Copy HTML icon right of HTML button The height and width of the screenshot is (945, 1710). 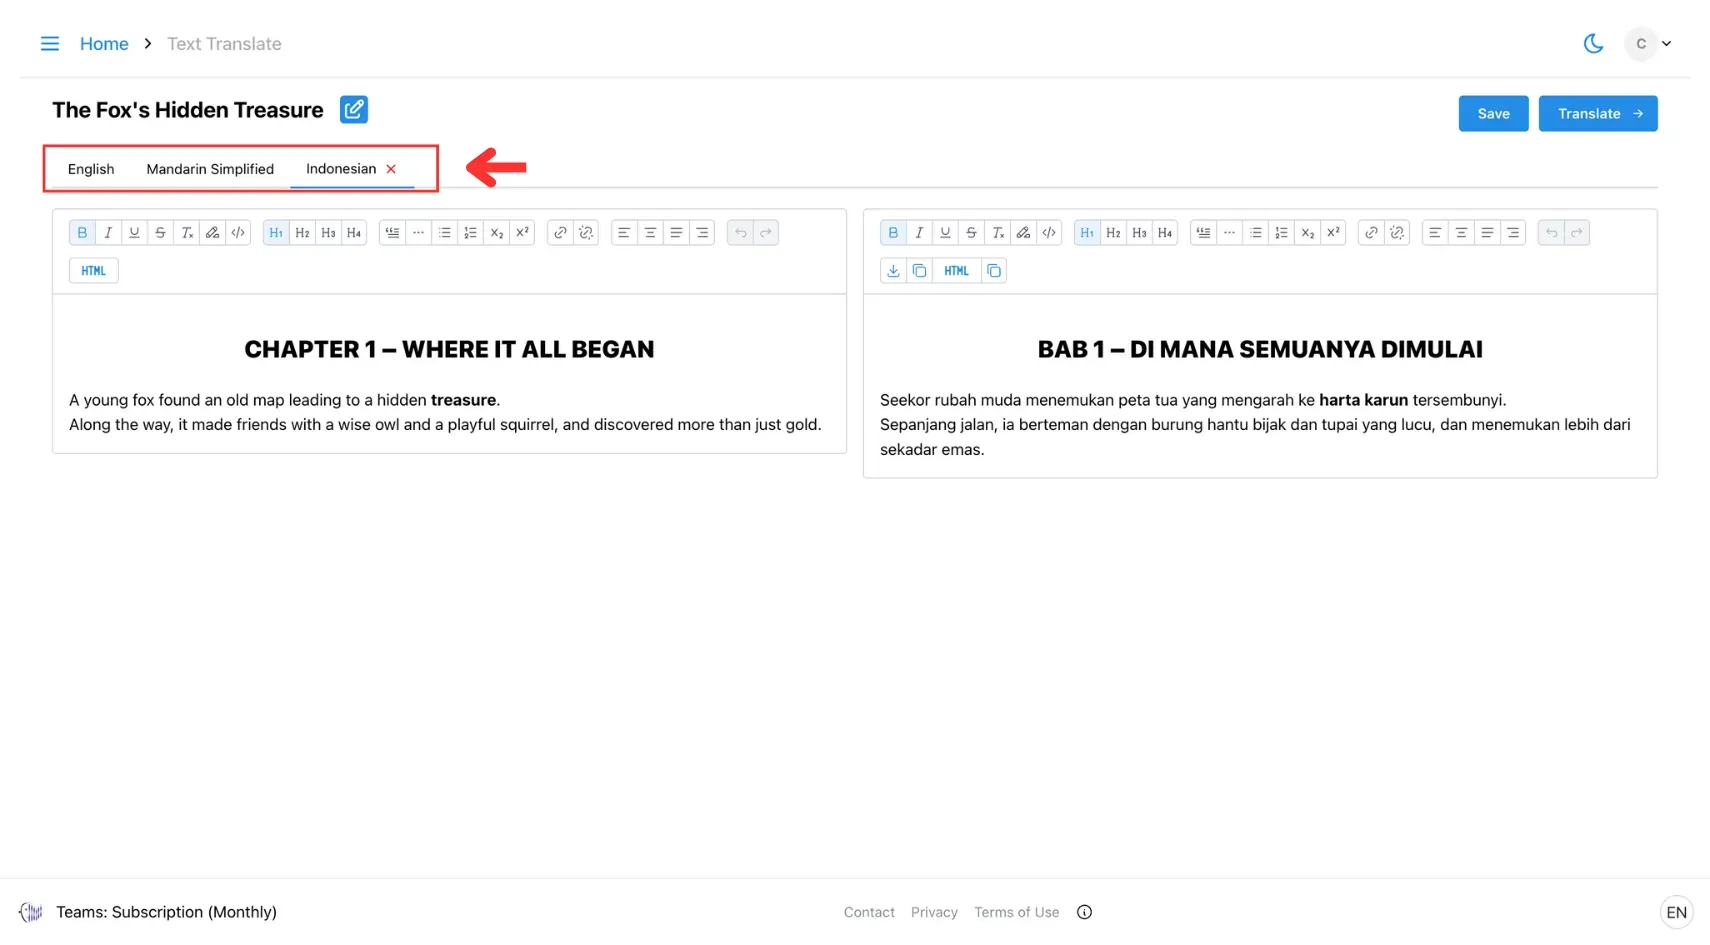[993, 271]
